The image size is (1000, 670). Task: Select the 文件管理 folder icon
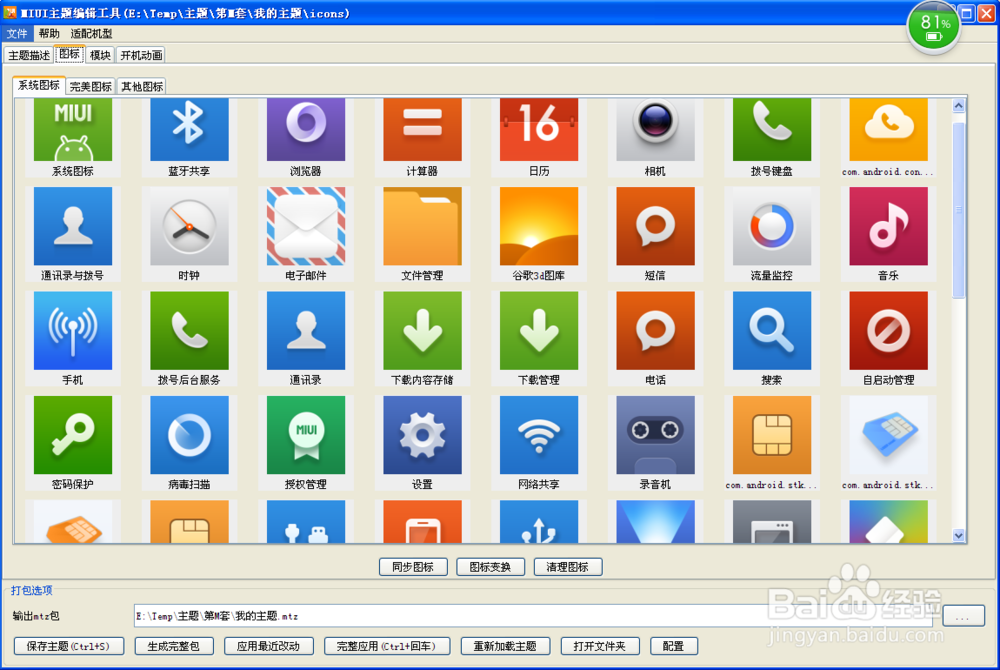point(422,226)
